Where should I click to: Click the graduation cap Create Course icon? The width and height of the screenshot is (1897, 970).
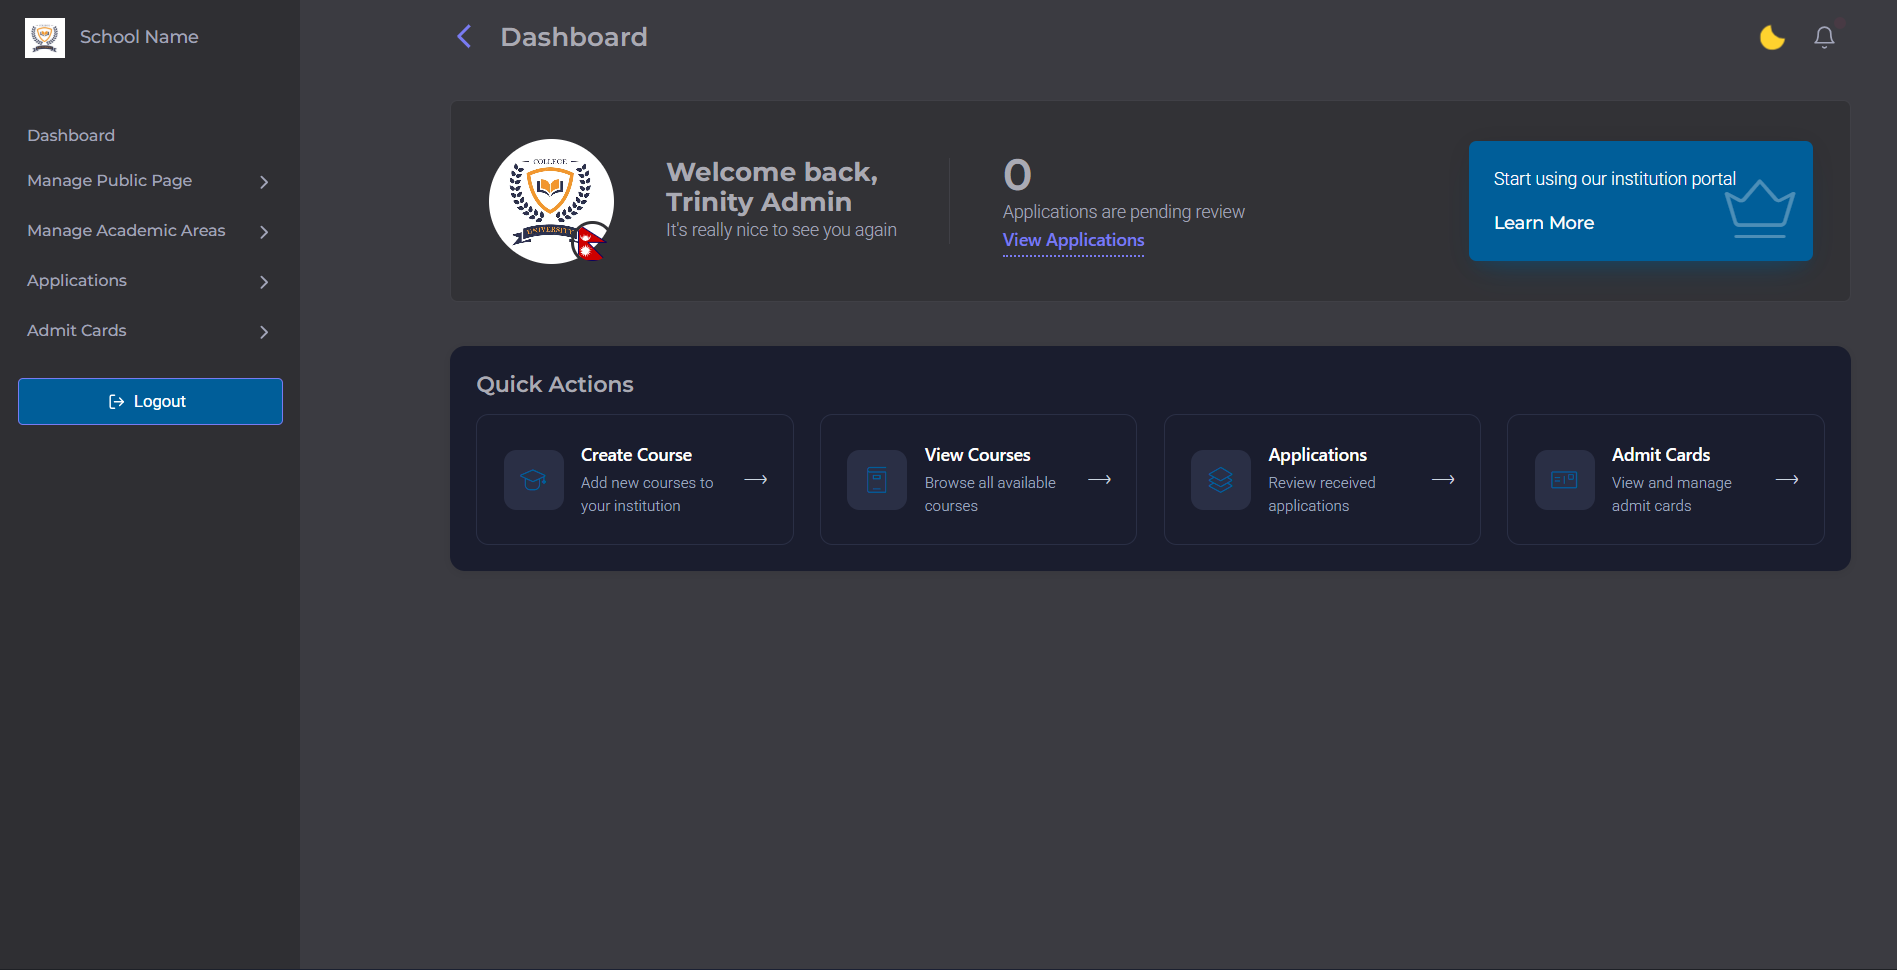[534, 480]
